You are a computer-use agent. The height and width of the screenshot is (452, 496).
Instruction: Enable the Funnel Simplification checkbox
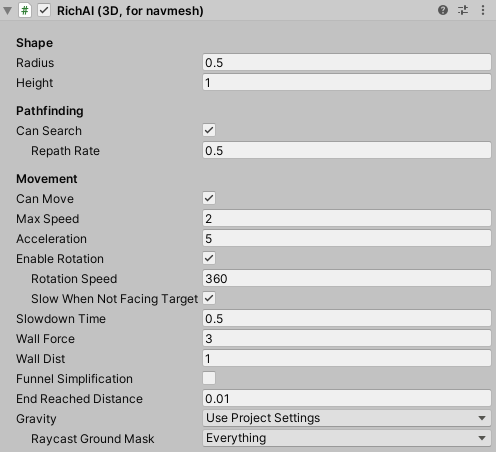pos(209,378)
